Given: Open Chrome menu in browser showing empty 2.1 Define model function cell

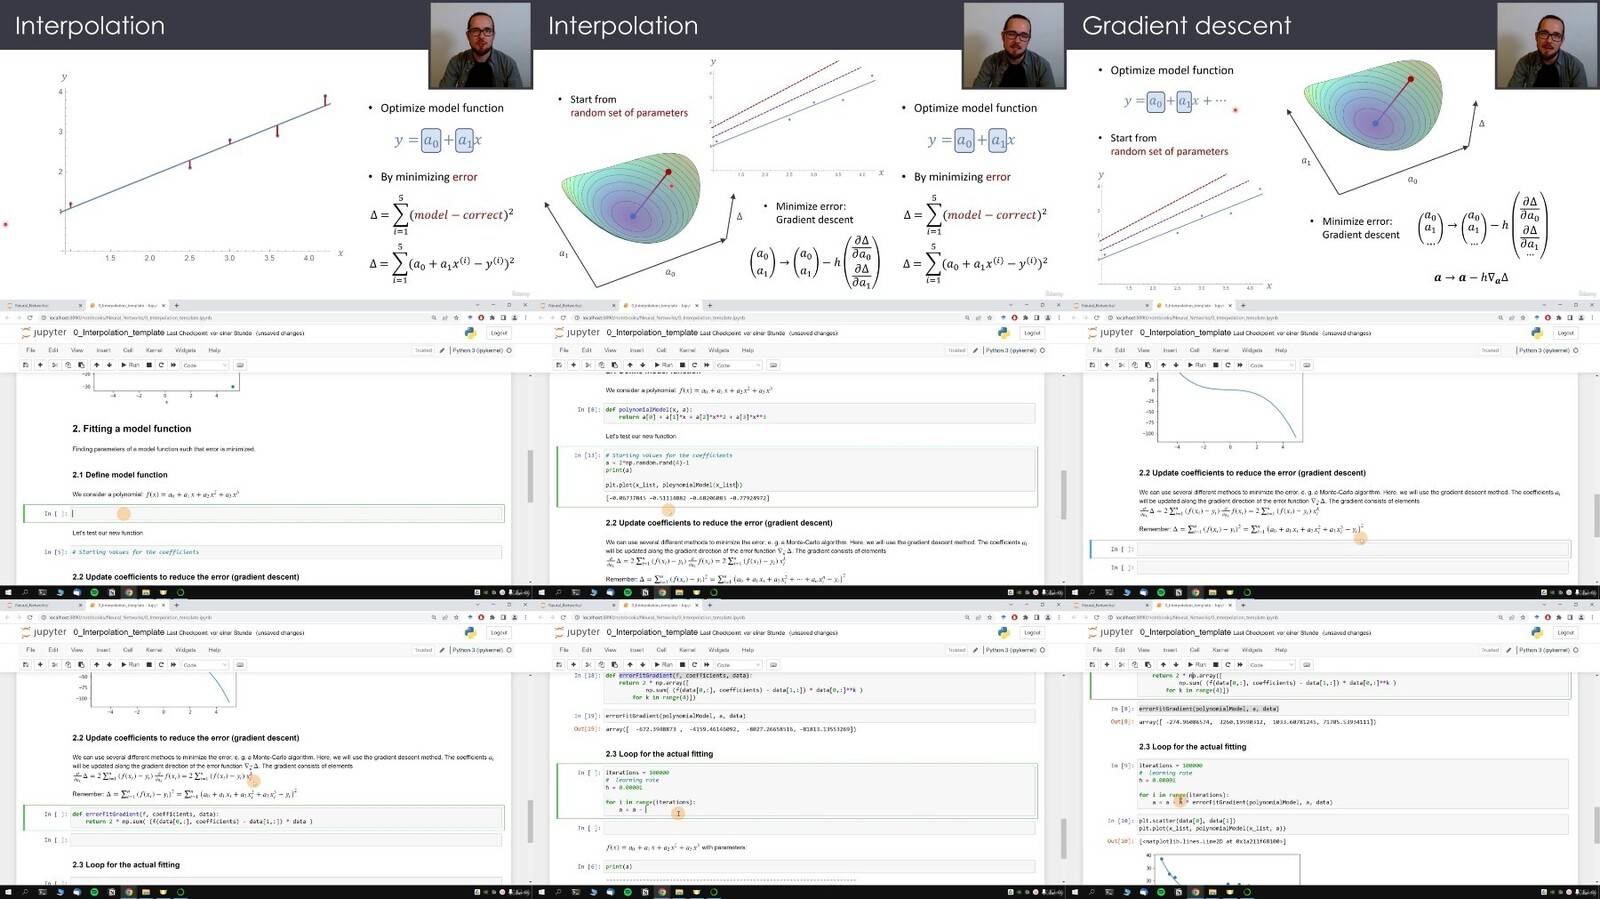Looking at the screenshot, I should (526, 317).
